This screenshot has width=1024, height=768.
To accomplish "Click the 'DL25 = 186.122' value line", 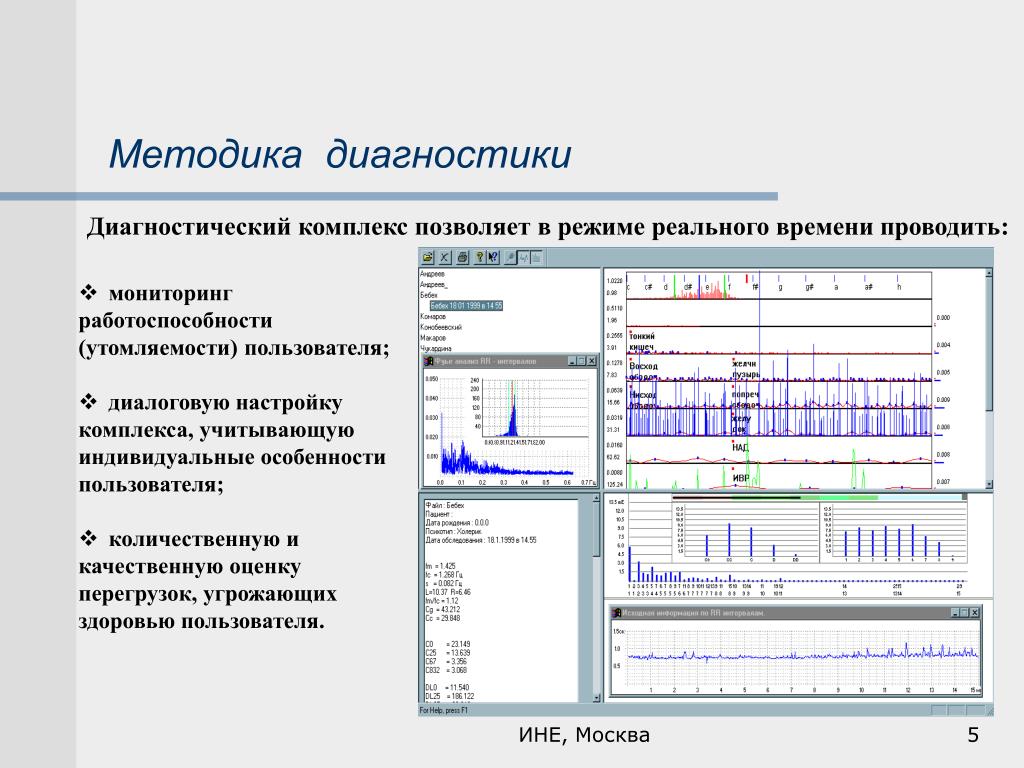I will tap(449, 696).
